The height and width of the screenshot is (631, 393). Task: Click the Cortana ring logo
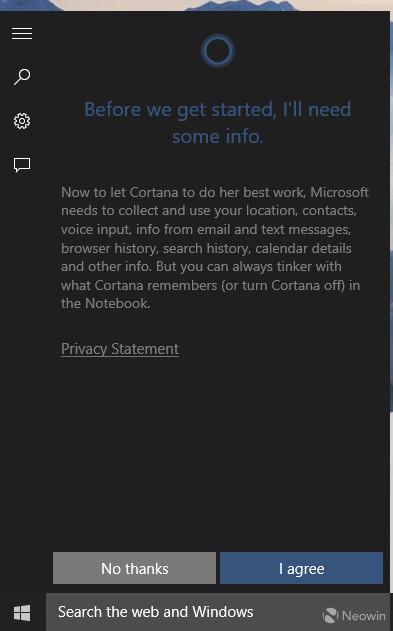click(217, 51)
